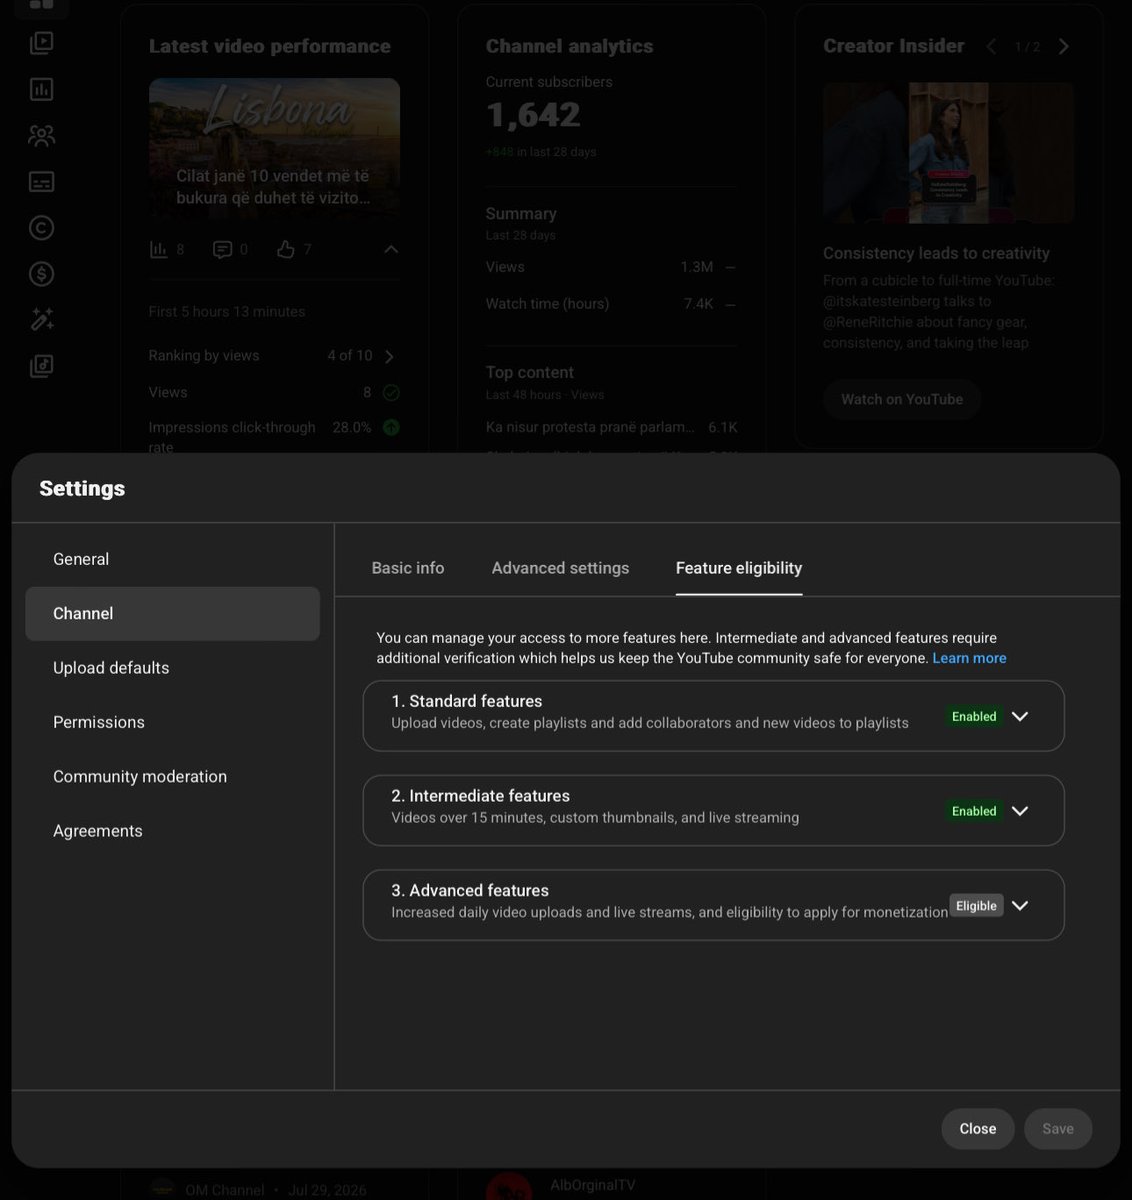Open Customization magic wand icon
Image resolution: width=1132 pixels, height=1200 pixels.
(x=41, y=320)
